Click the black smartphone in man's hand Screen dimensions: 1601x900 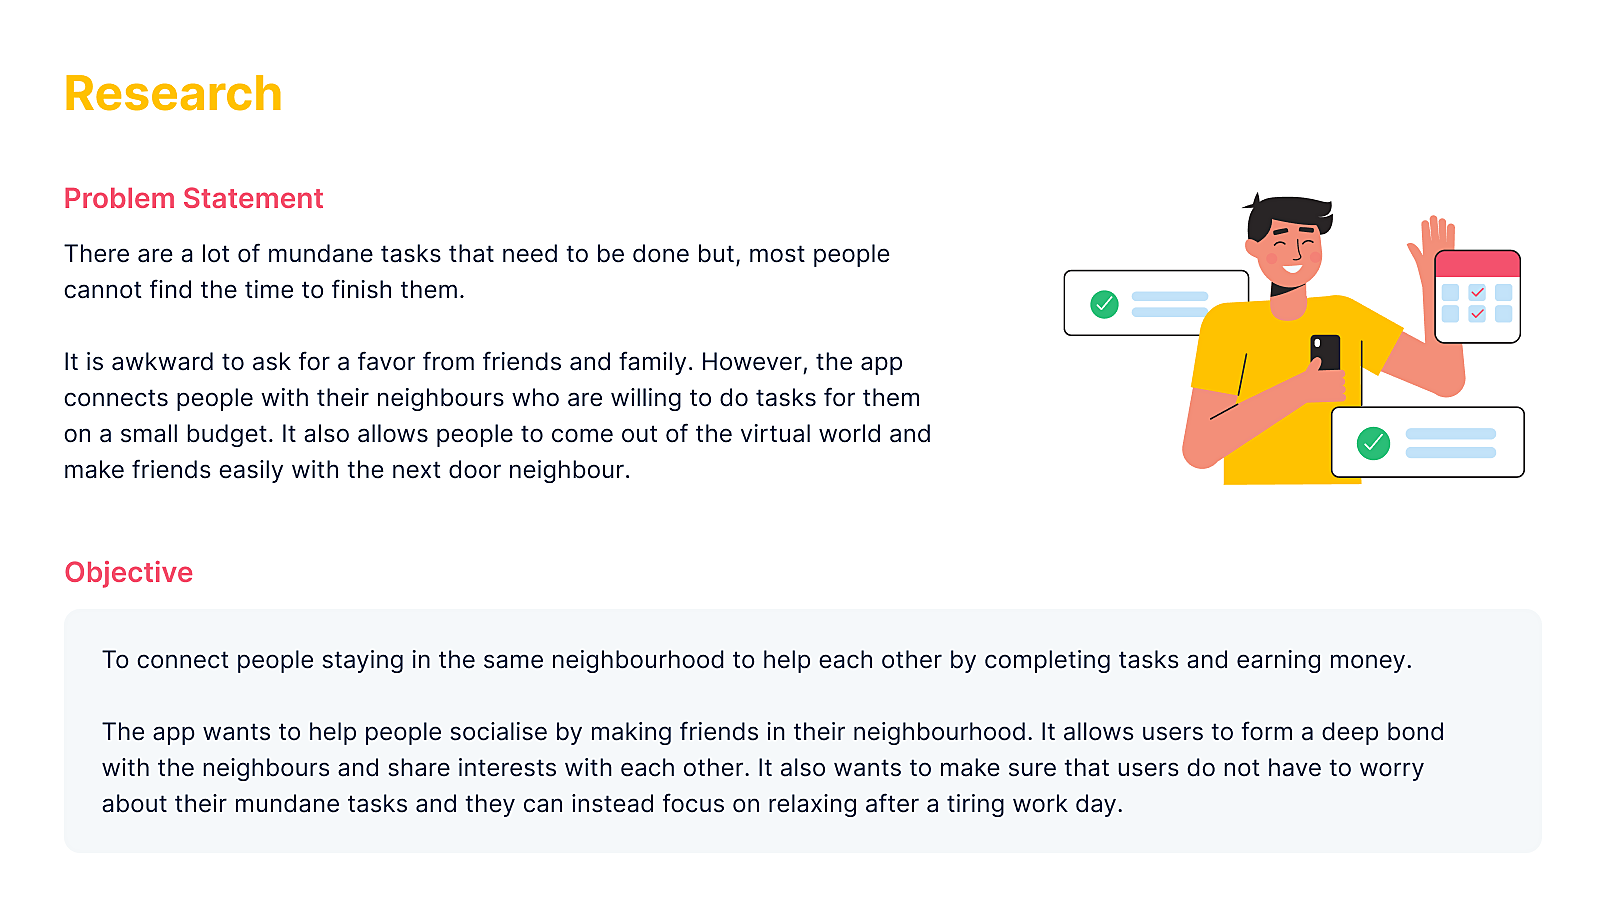1326,353
